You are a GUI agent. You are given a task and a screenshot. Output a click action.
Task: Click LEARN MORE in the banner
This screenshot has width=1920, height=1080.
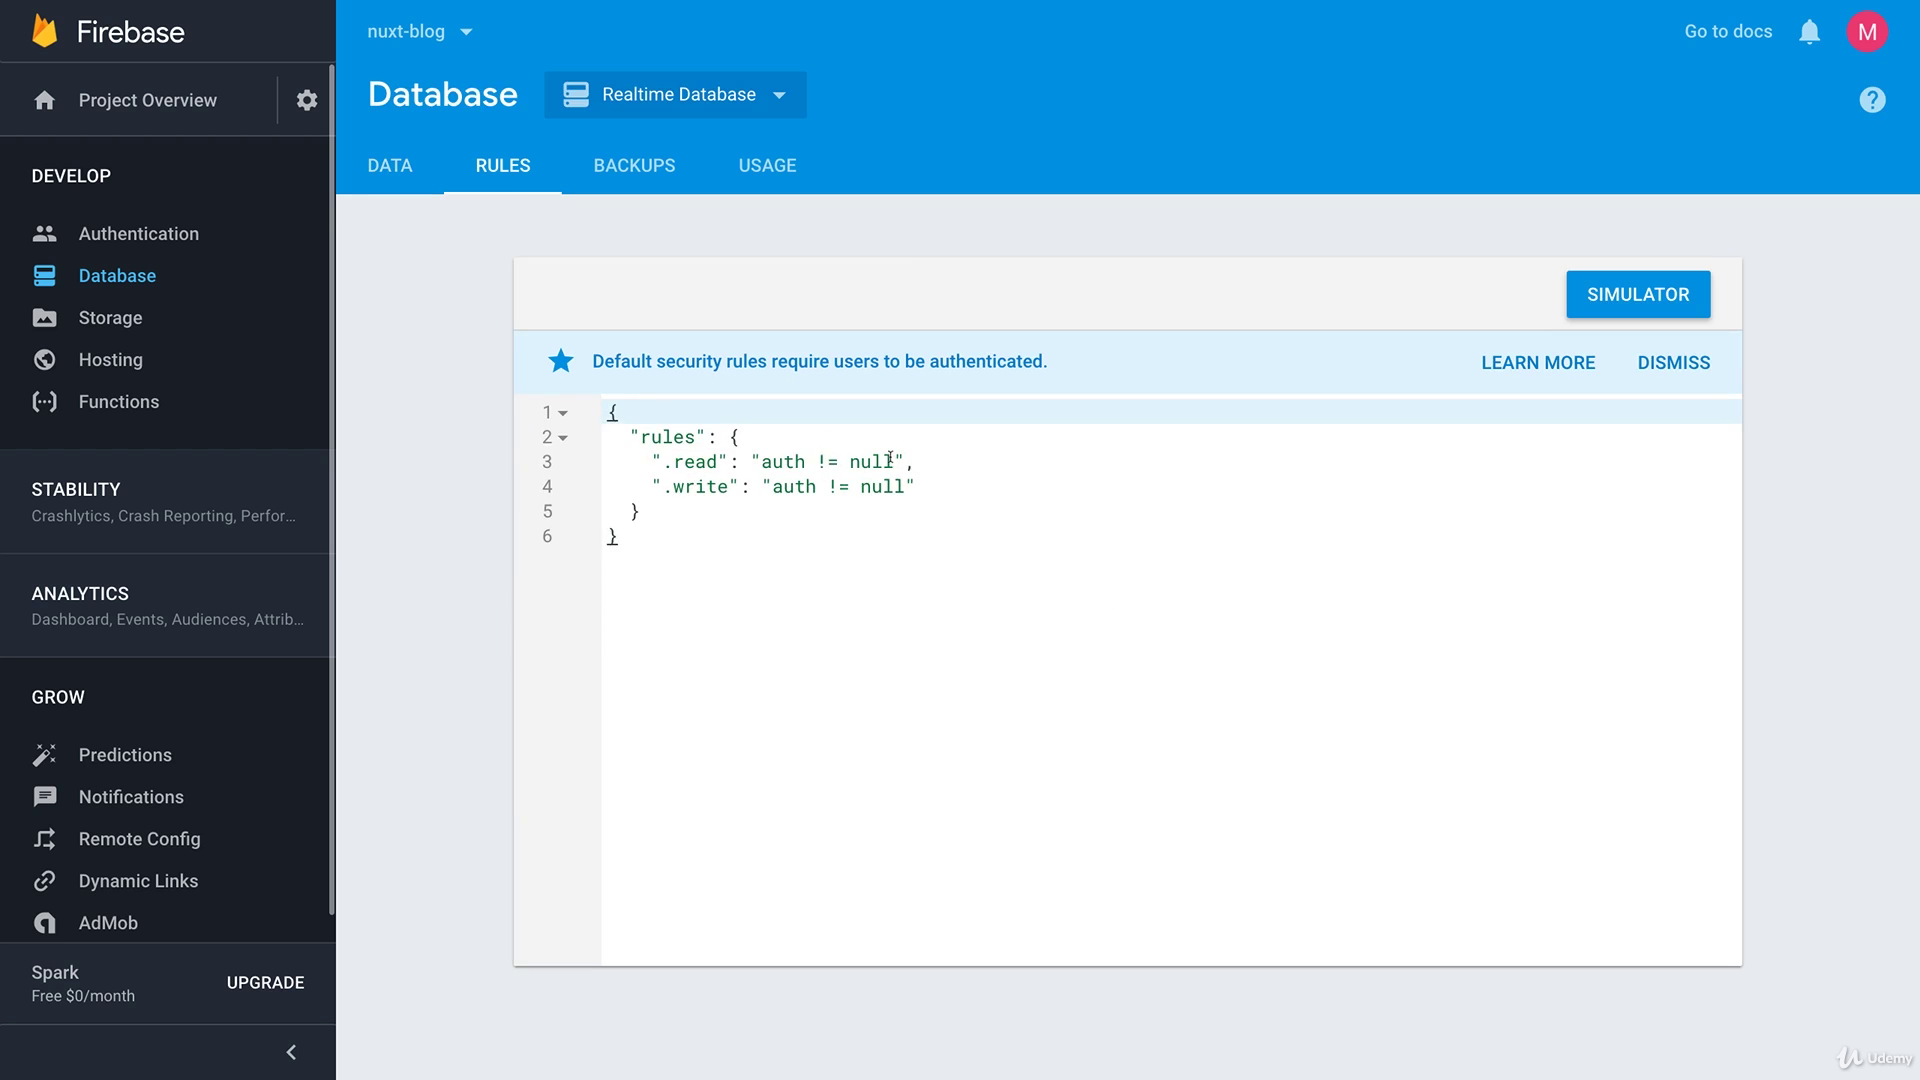point(1538,363)
